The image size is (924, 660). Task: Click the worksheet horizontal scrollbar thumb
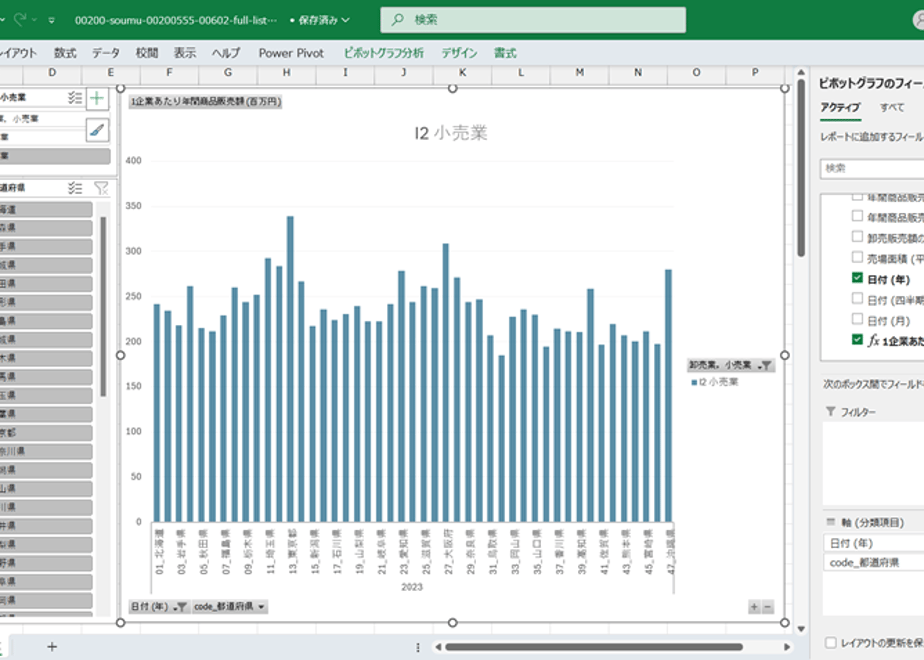(593, 646)
